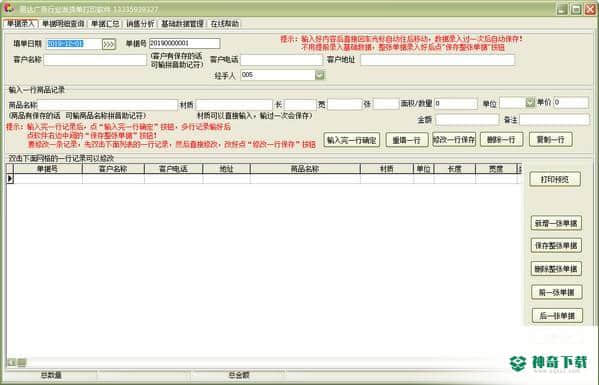Click the 客户名称 input field

tap(95, 60)
